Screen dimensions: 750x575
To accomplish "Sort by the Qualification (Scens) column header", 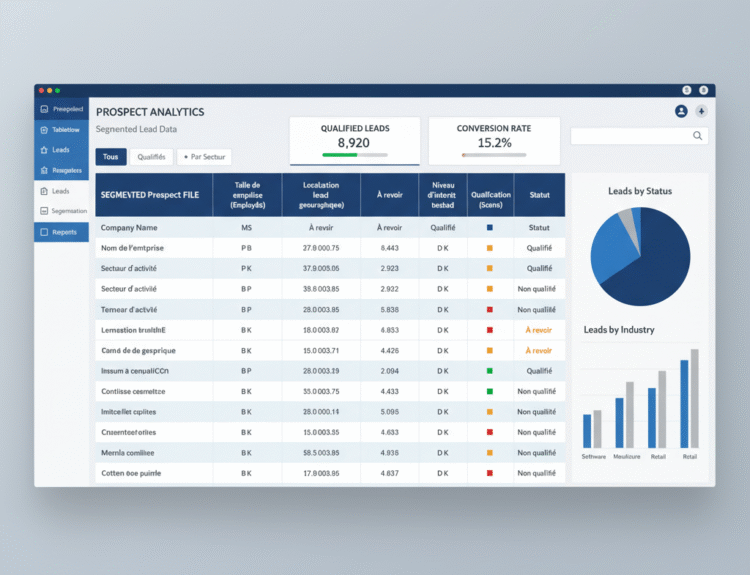I will click(490, 195).
